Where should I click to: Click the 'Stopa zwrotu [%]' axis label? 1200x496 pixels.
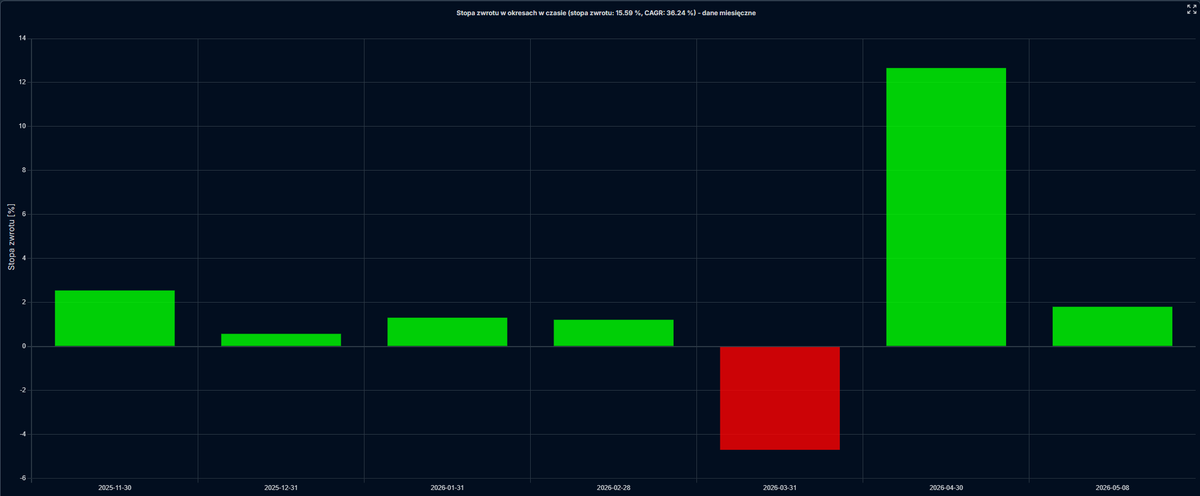[12, 239]
